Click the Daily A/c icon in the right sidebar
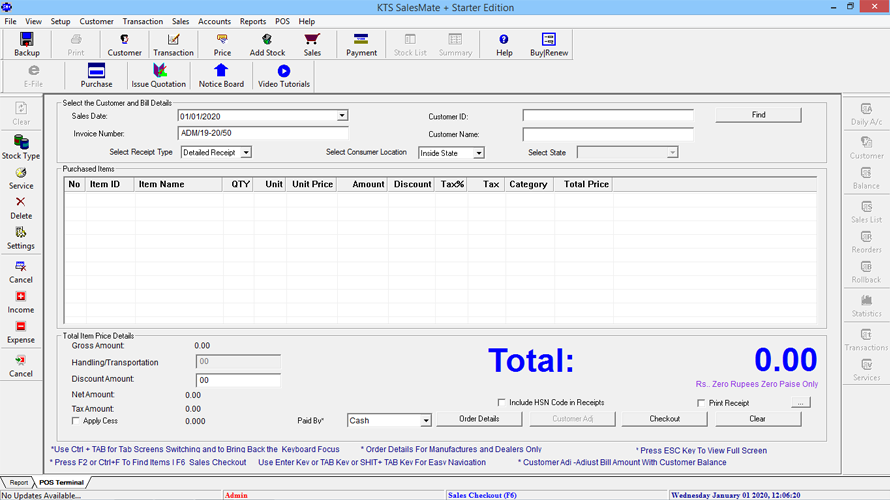This screenshot has height=500, width=890. coord(866,114)
